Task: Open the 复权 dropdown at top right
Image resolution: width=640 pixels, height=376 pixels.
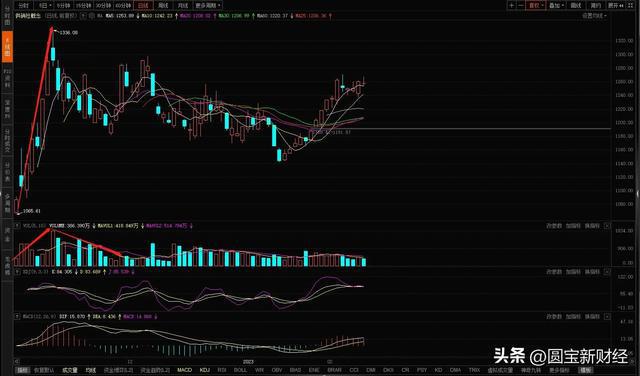Action: [x=536, y=5]
